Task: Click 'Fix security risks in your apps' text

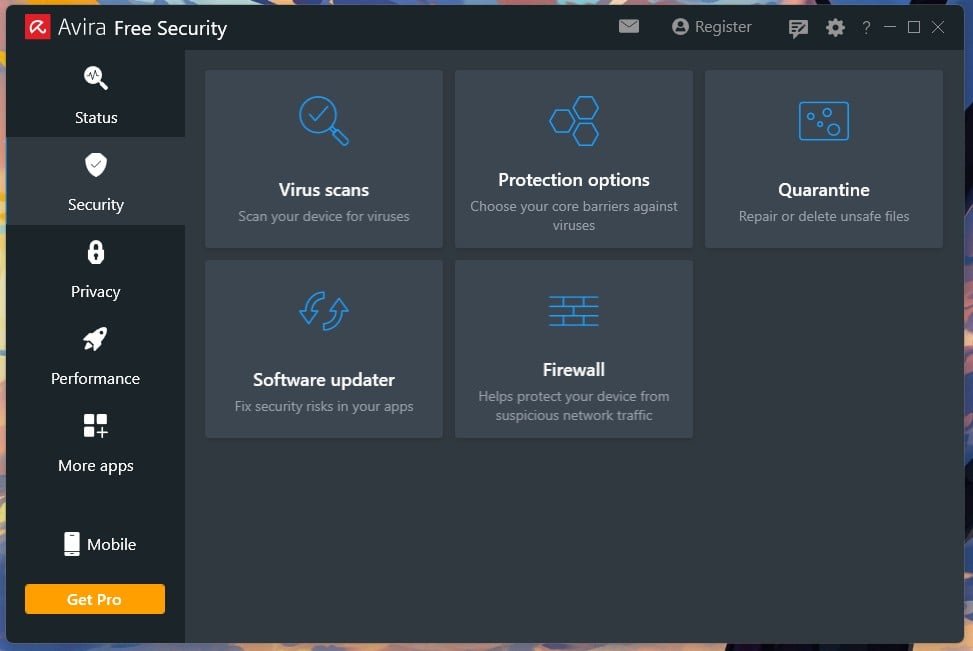Action: (324, 406)
